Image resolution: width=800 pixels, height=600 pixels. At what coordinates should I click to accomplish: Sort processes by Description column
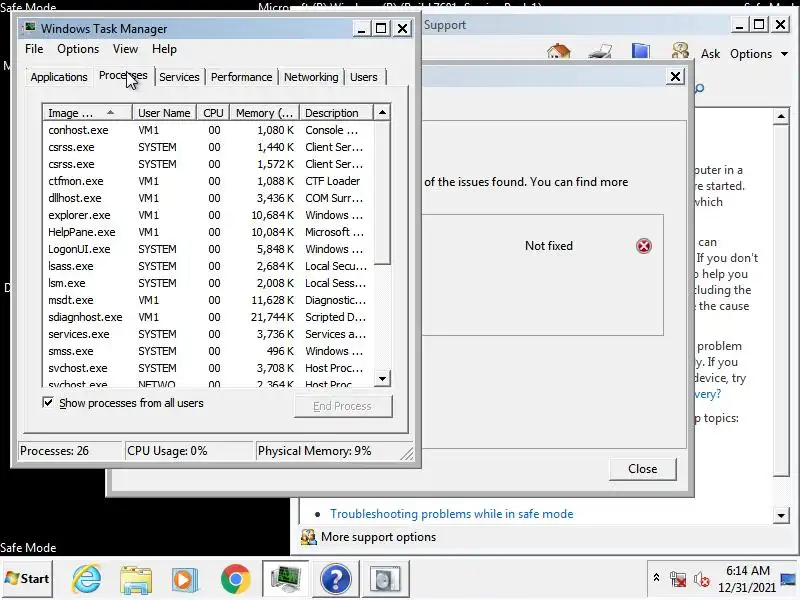(x=336, y=113)
